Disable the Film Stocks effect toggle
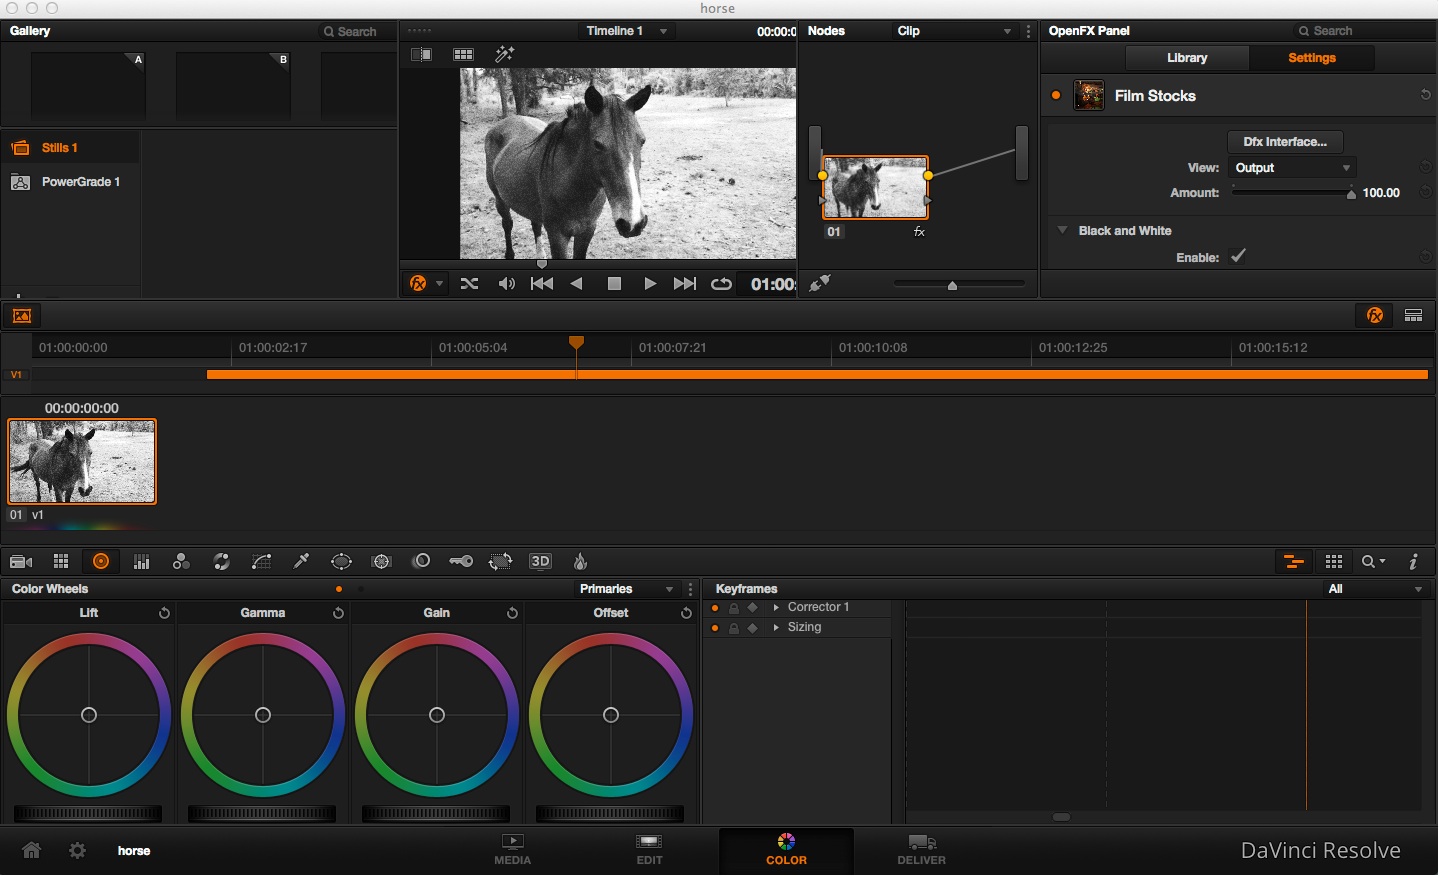This screenshot has height=876, width=1439. pos(1056,96)
